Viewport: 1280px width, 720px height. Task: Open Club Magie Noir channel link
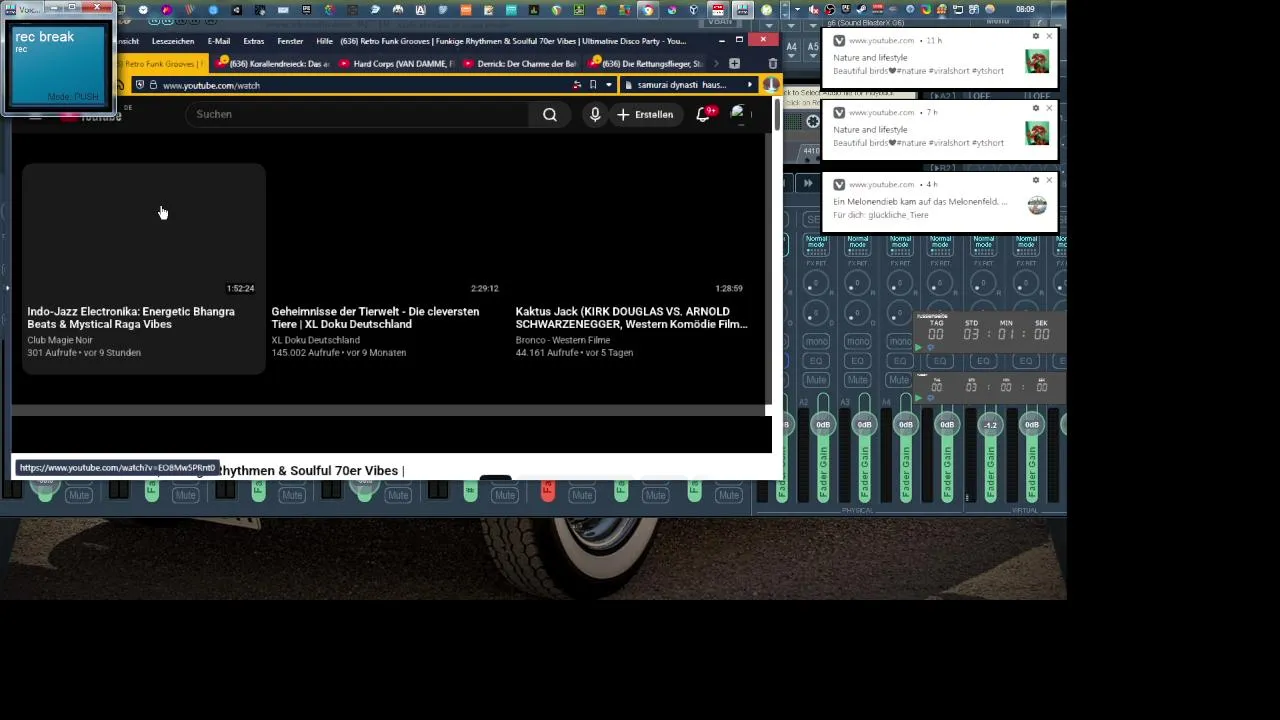[60, 340]
